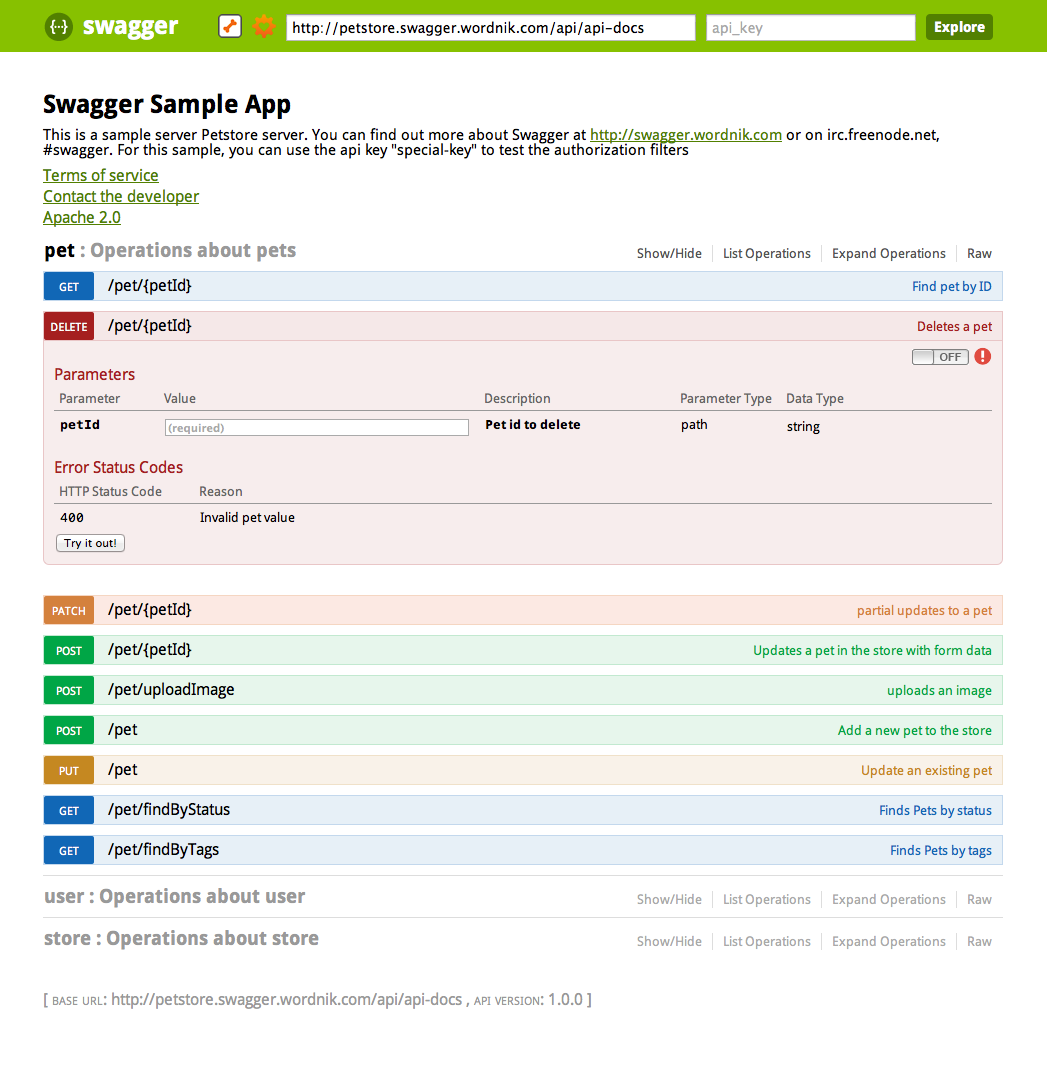Expand the POST /pet/{petId} operation badge
Screen dimensions: 1047x1087
69,651
